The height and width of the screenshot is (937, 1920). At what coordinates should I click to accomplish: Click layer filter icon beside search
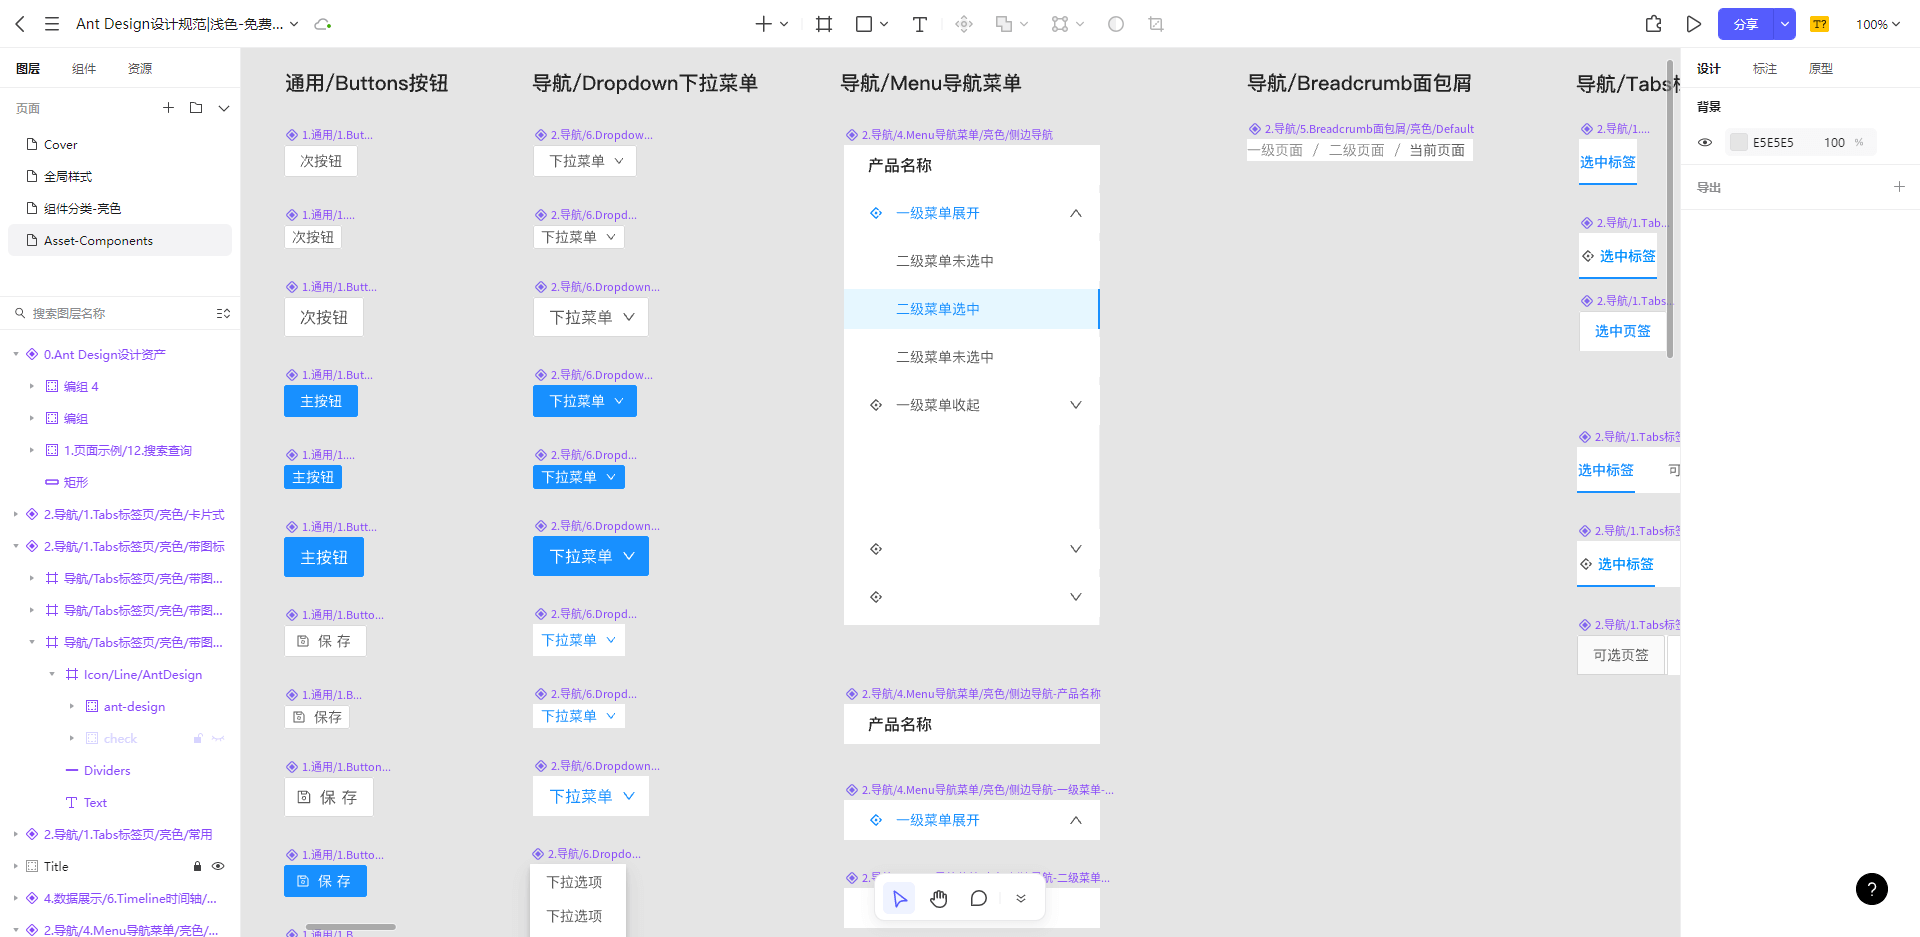223,313
